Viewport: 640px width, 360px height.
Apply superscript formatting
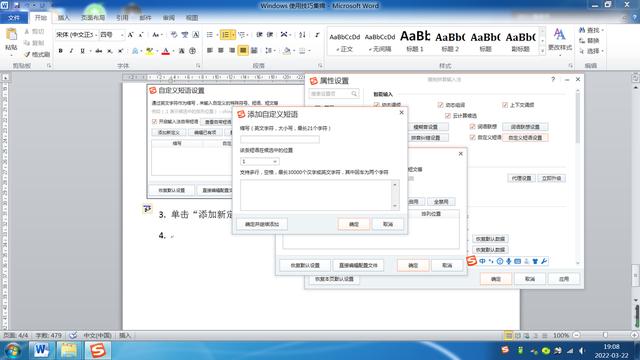coord(120,51)
